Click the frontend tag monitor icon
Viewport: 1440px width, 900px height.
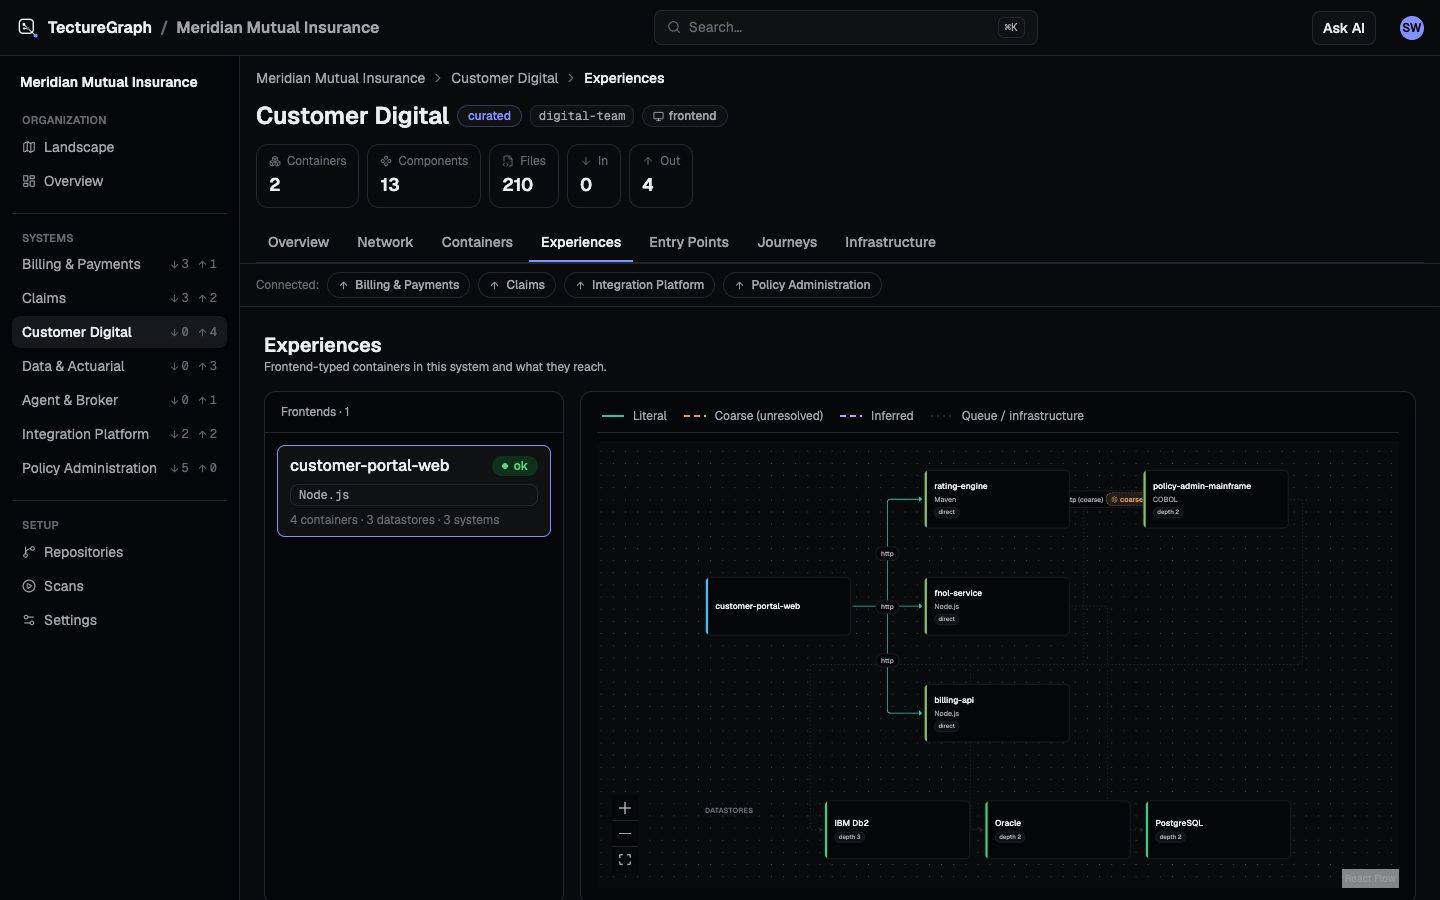[658, 117]
